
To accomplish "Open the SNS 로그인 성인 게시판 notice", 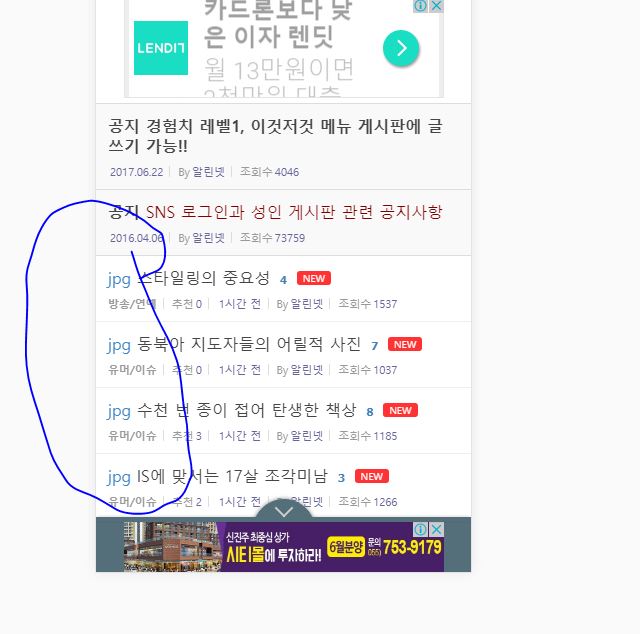I will tap(276, 212).
